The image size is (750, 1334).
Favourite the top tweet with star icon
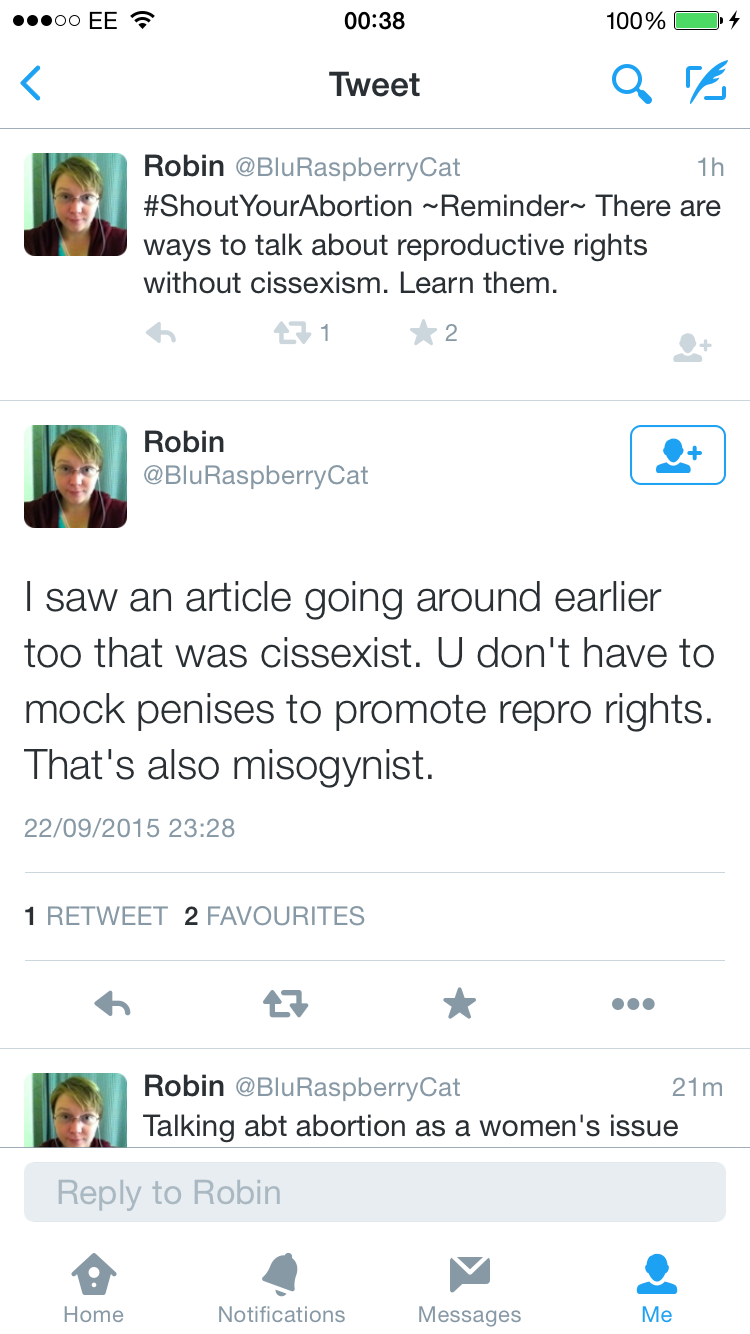[x=424, y=334]
